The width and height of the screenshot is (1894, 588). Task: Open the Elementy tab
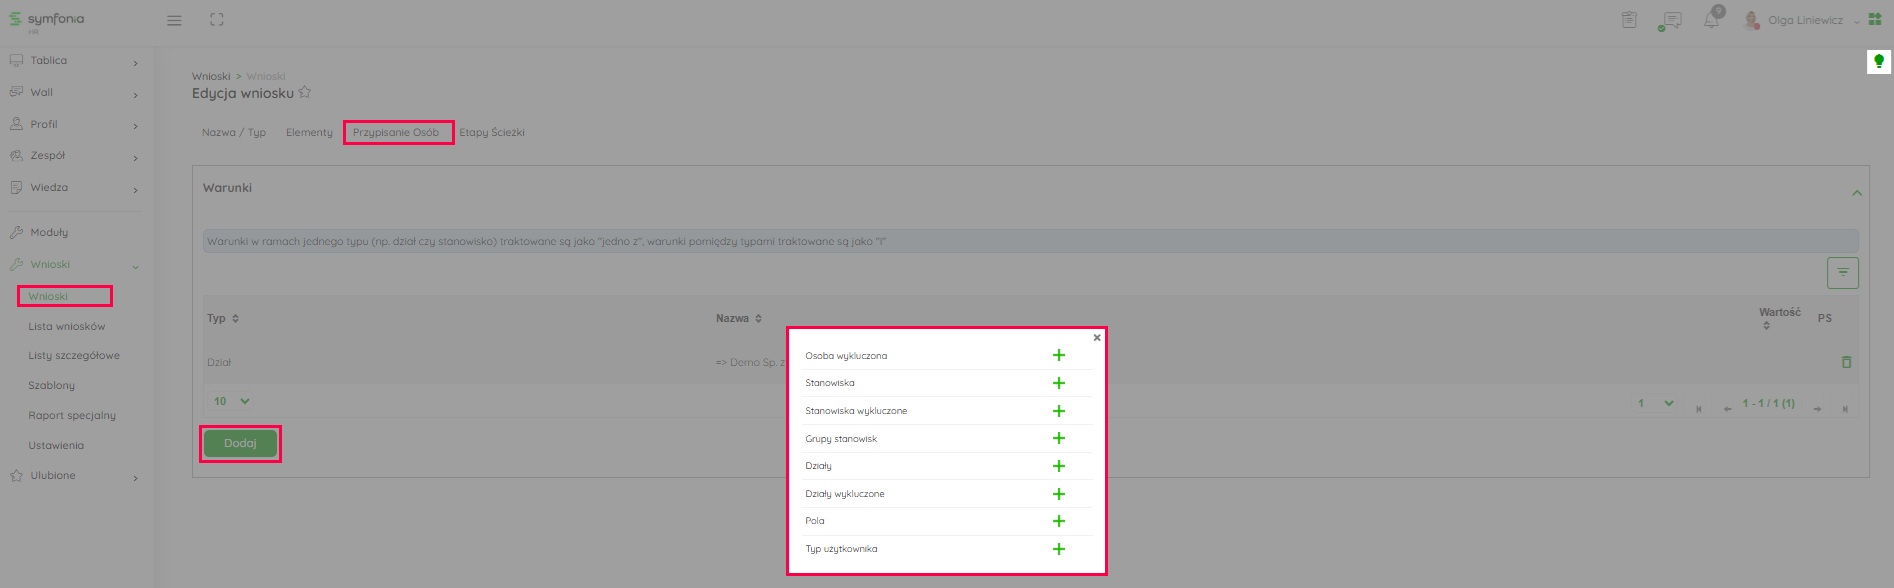tap(309, 132)
